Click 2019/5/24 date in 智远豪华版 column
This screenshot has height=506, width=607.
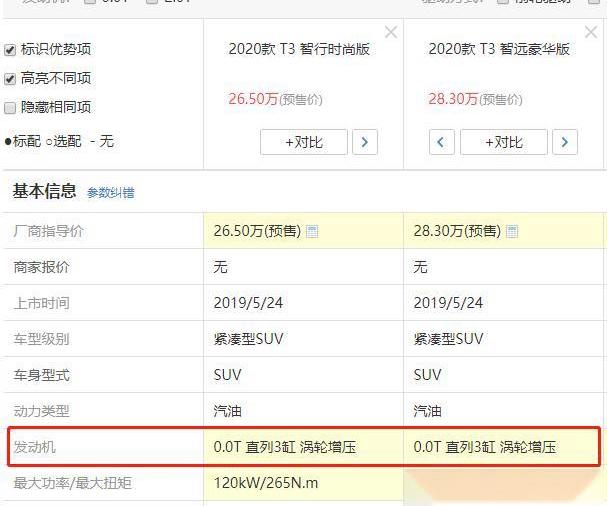448,303
